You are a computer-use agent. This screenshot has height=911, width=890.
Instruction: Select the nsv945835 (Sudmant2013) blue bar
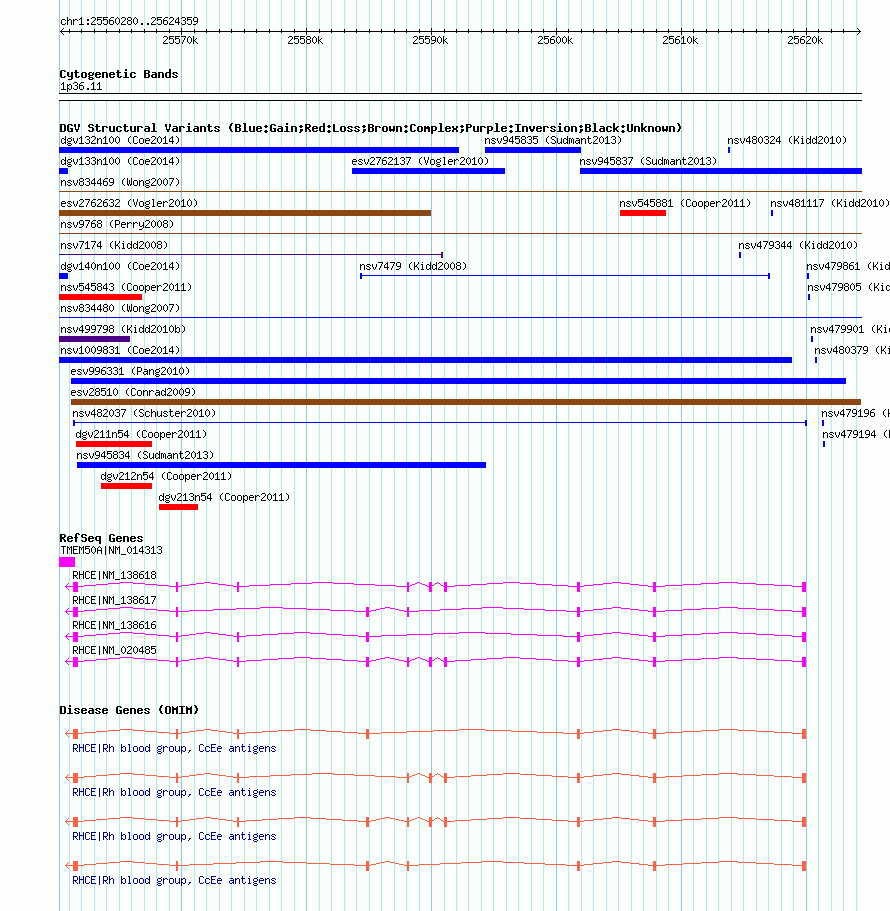click(x=533, y=150)
